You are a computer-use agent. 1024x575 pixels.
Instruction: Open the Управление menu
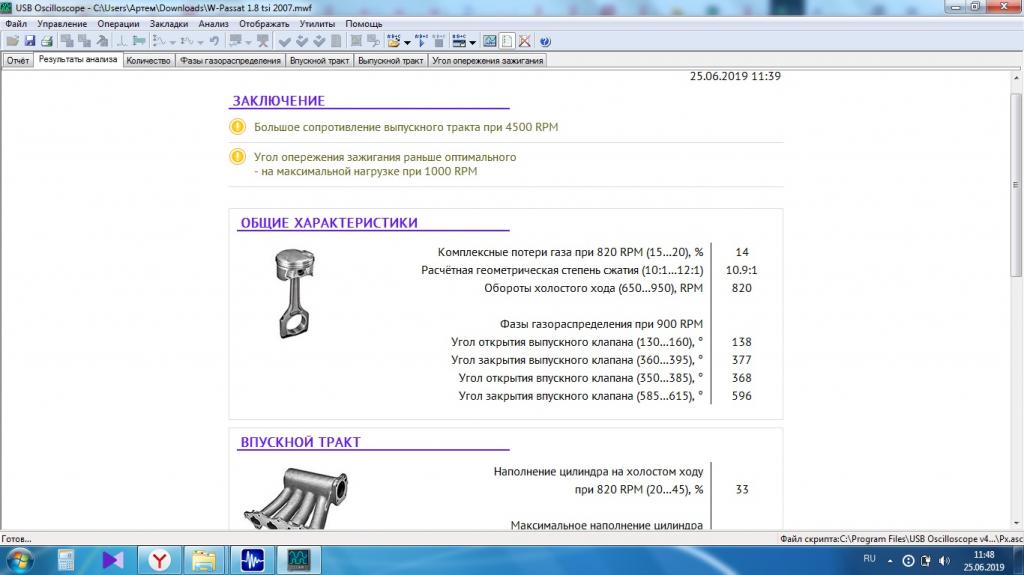[62, 24]
